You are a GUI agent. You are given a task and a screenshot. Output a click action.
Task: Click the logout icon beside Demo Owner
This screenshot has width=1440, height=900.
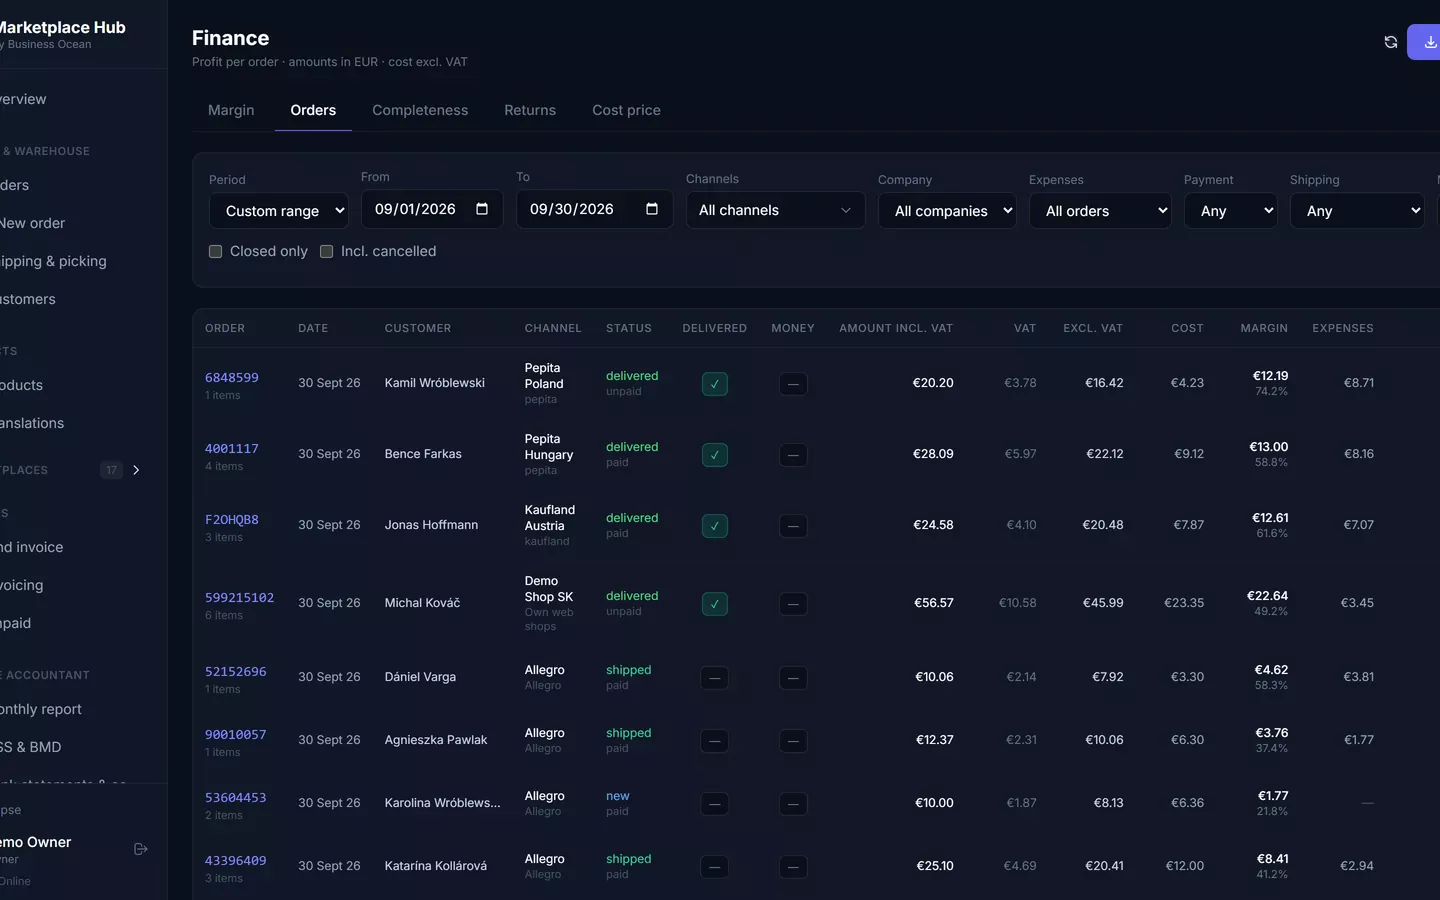click(141, 849)
